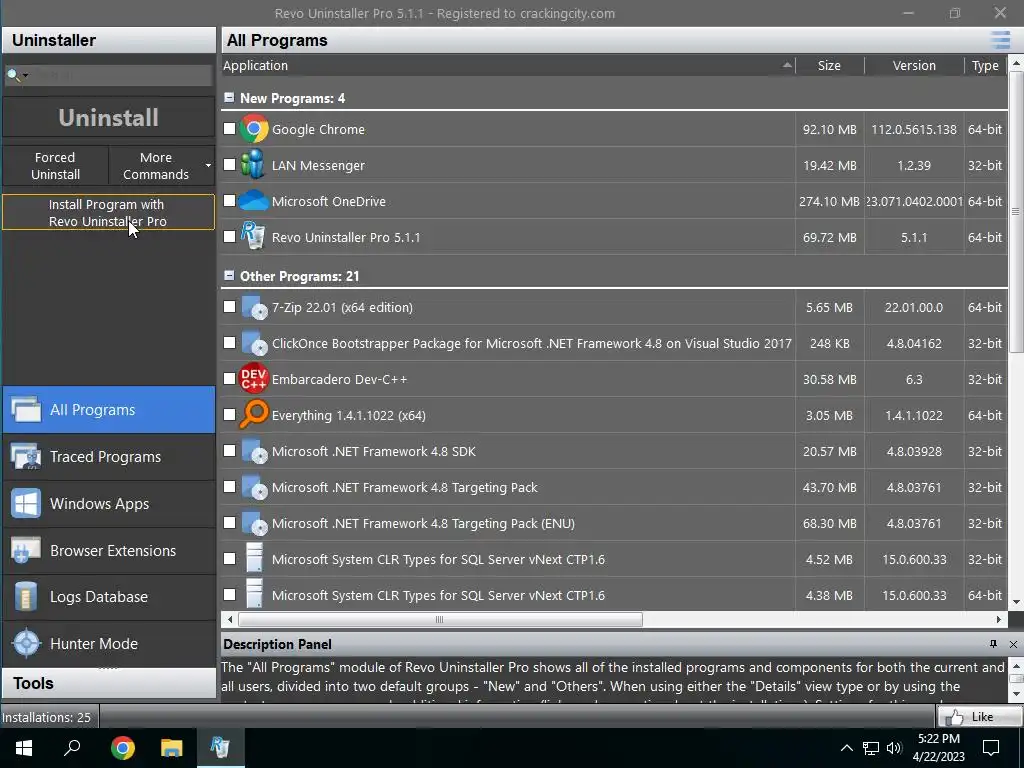Click the program list vertical scrollbar thumb
Image resolution: width=1024 pixels, height=768 pixels.
pos(1016,212)
